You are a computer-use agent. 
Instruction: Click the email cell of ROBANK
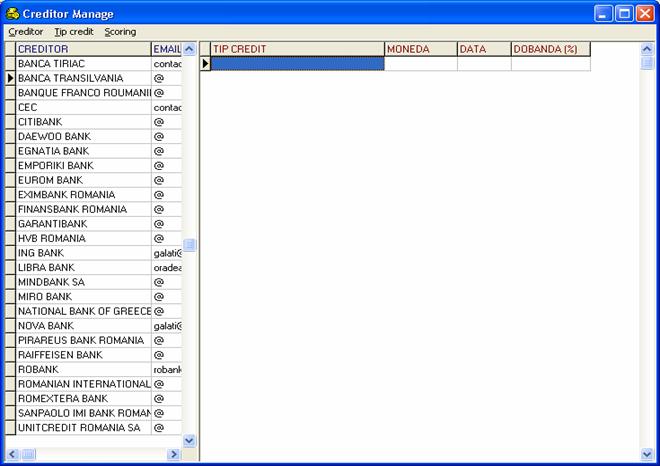167,370
